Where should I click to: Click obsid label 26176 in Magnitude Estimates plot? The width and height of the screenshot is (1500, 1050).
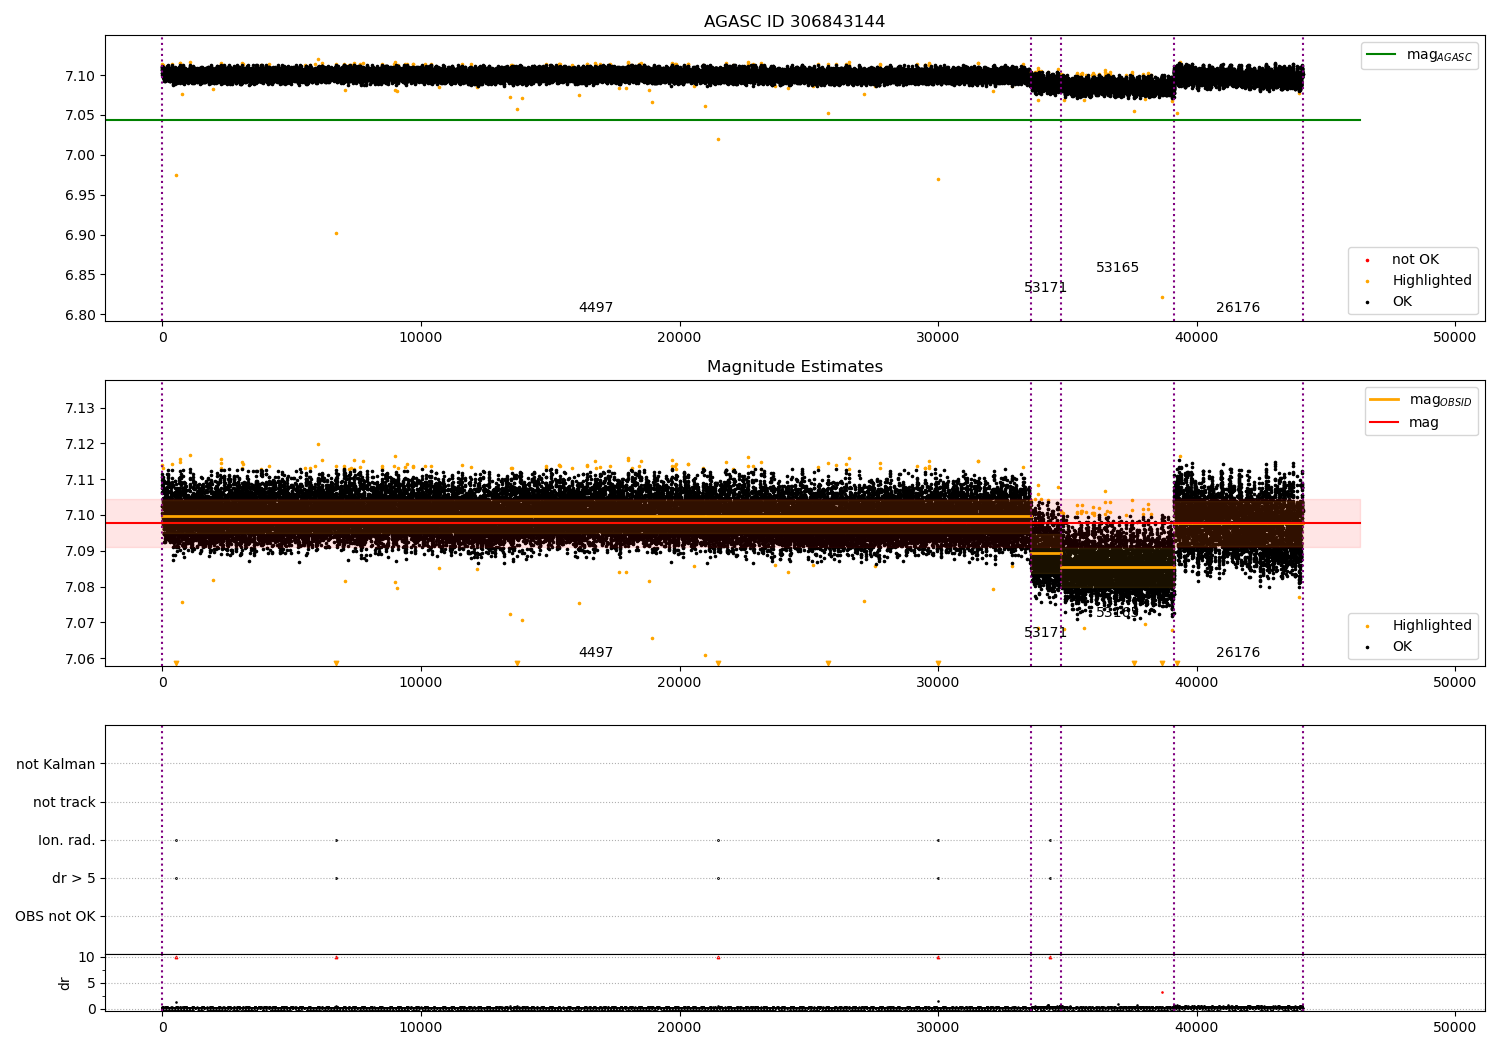[1238, 653]
